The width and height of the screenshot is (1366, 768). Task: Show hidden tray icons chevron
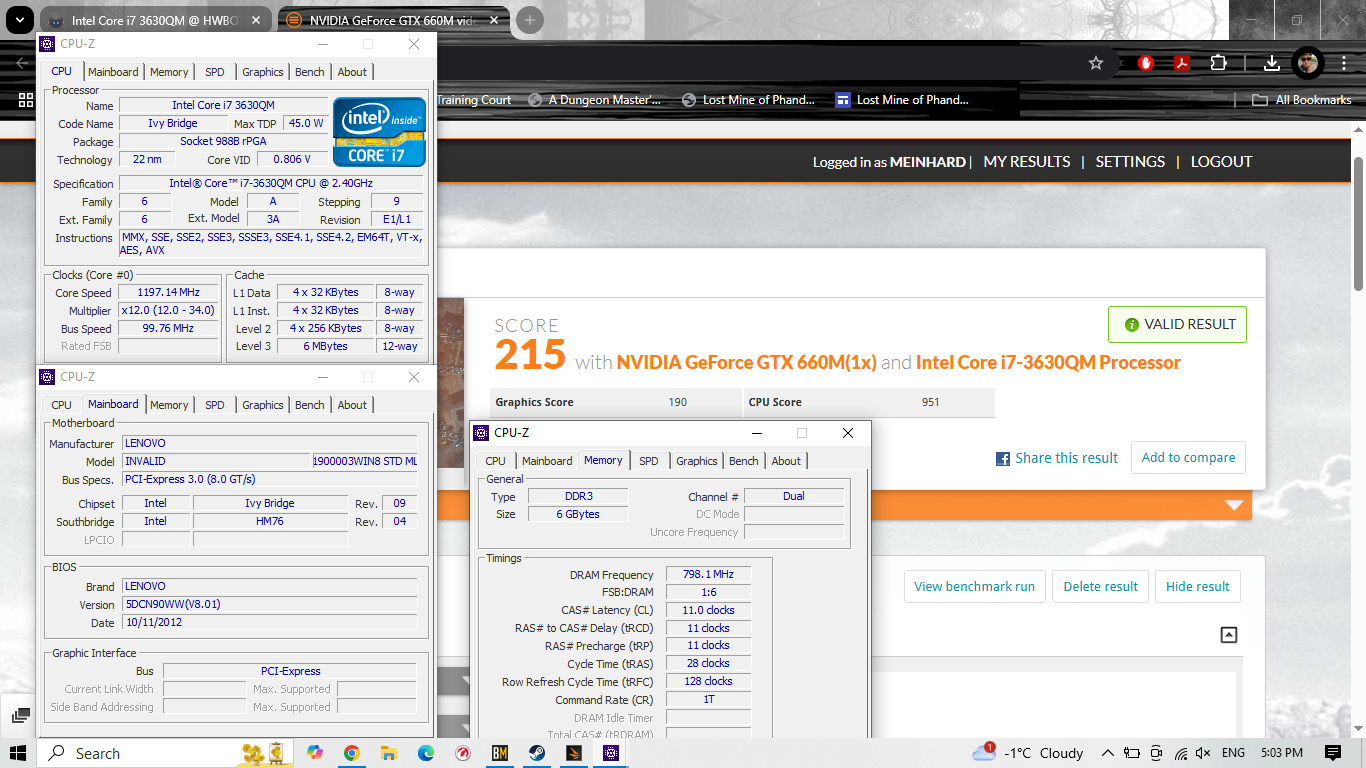click(1108, 753)
